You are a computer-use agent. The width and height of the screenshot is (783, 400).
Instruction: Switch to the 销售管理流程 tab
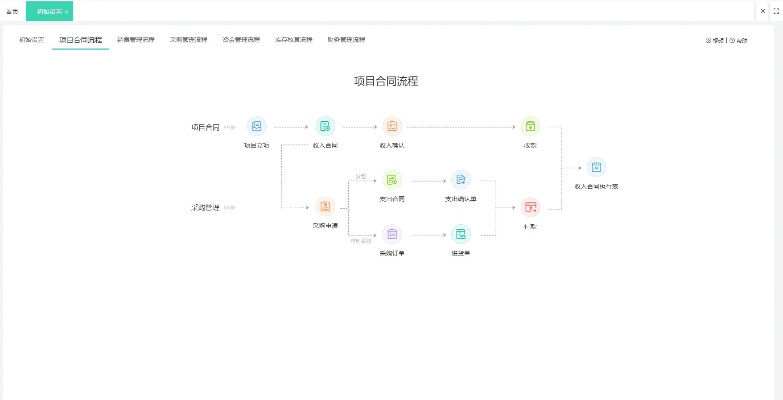point(135,40)
